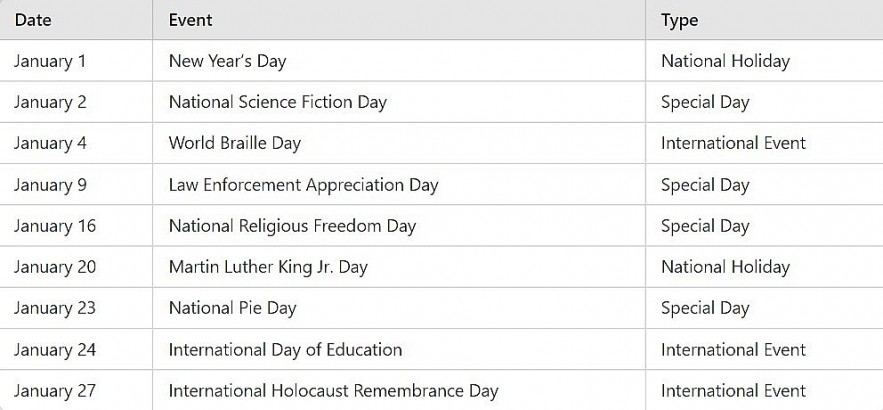The image size is (883, 410).
Task: Click the Date column header
Action: click(x=33, y=20)
